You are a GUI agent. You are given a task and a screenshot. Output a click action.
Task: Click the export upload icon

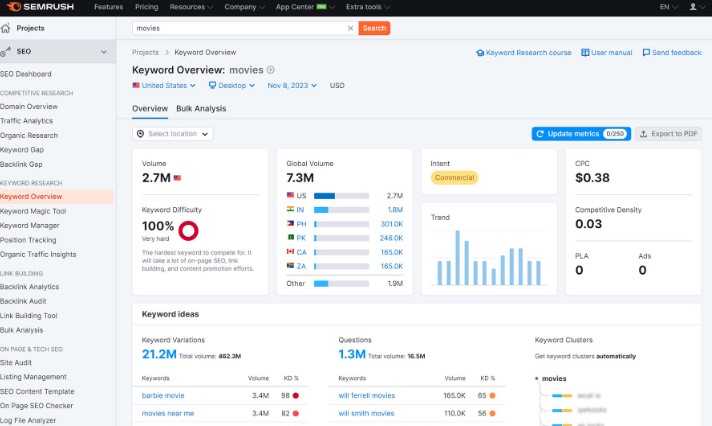pos(643,134)
